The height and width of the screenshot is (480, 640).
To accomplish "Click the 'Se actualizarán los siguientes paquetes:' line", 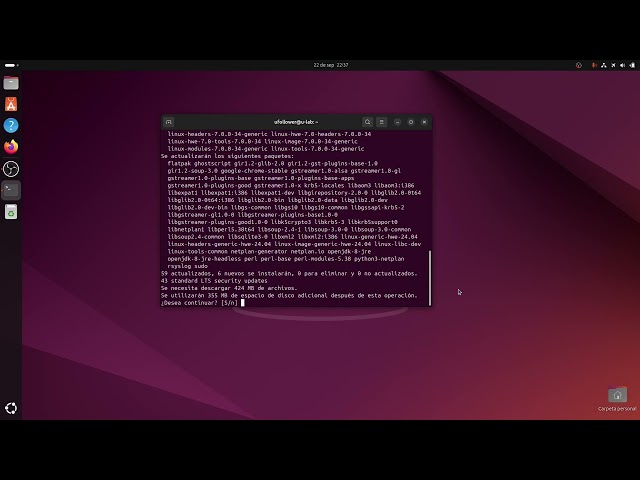I will pos(227,156).
